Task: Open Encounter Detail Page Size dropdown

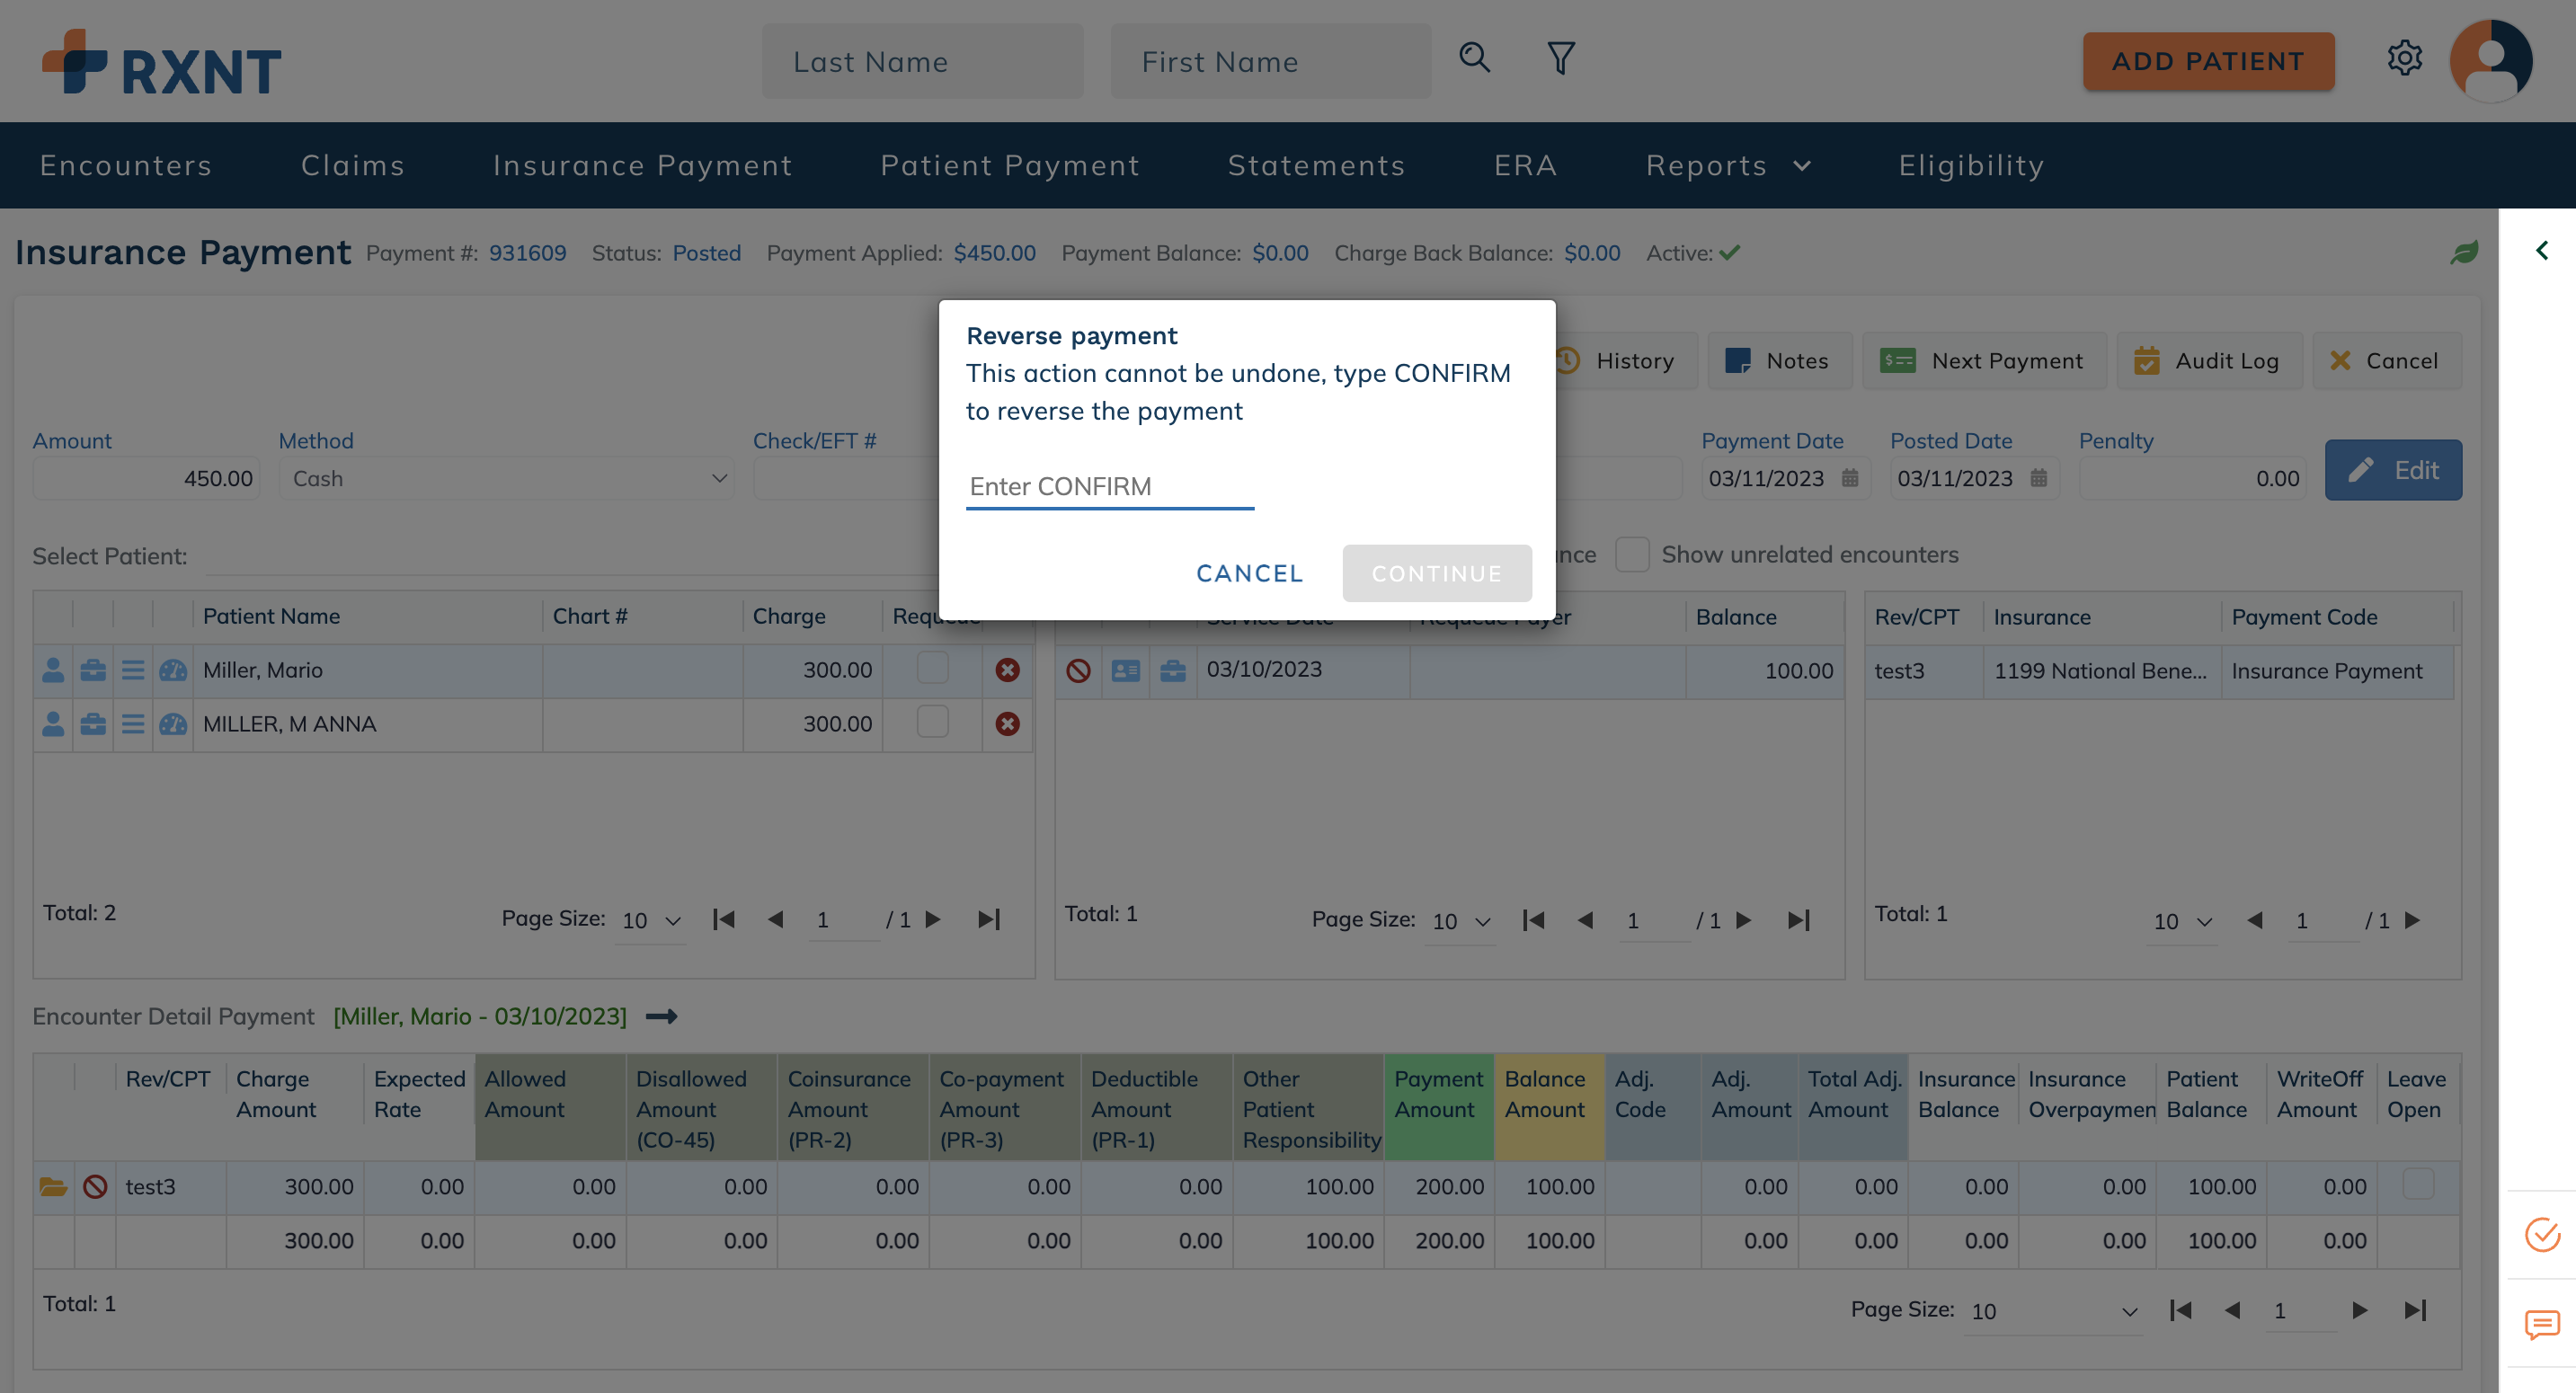Action: tap(2054, 1312)
